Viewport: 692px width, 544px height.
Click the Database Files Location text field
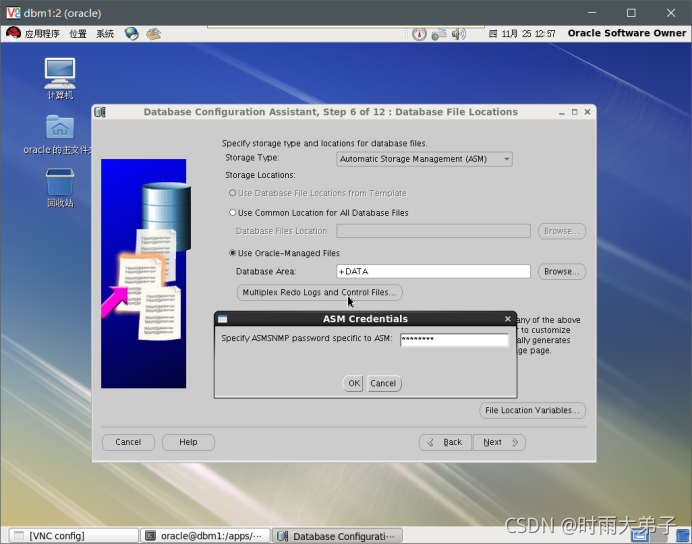(x=433, y=231)
